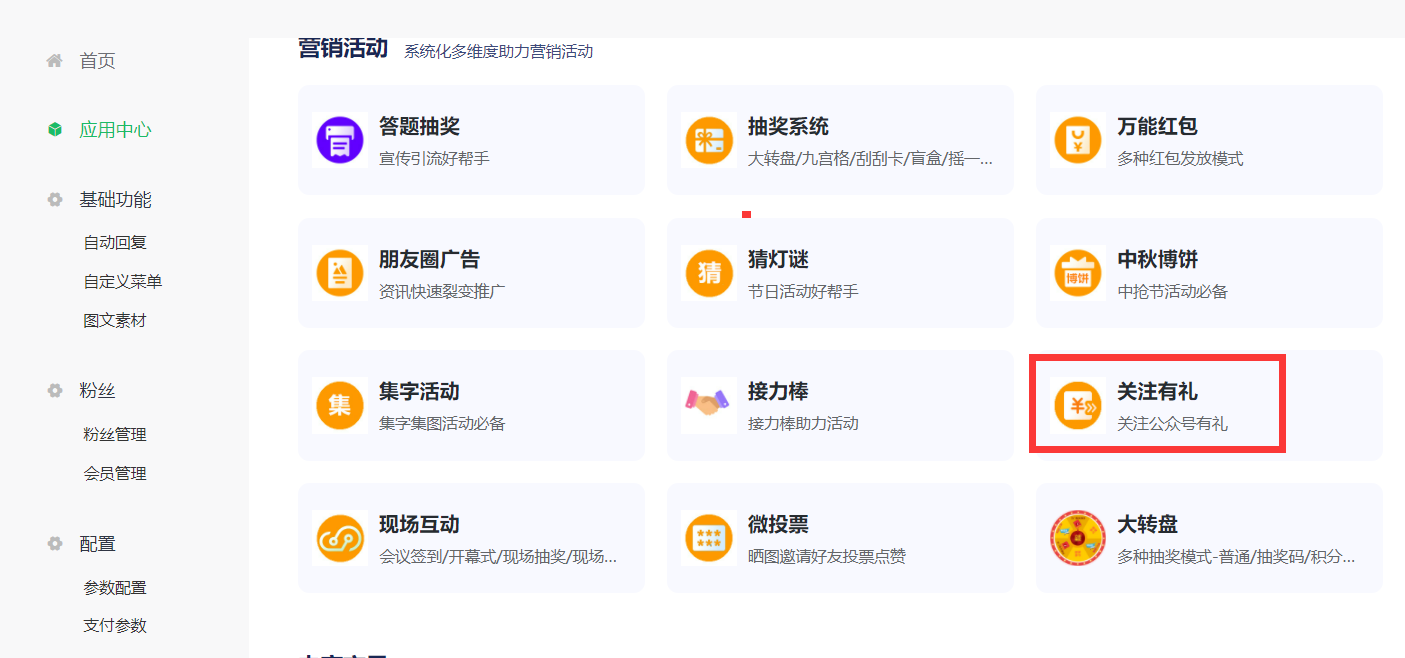
Task: Toggle the 配置 sidebar section
Action: pyautogui.click(x=97, y=544)
